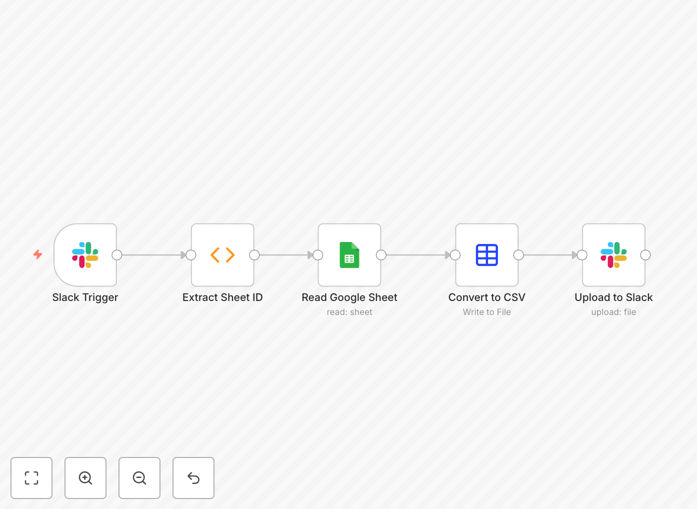The height and width of the screenshot is (509, 697).
Task: Click Upload to Slack input connector
Action: (582, 255)
